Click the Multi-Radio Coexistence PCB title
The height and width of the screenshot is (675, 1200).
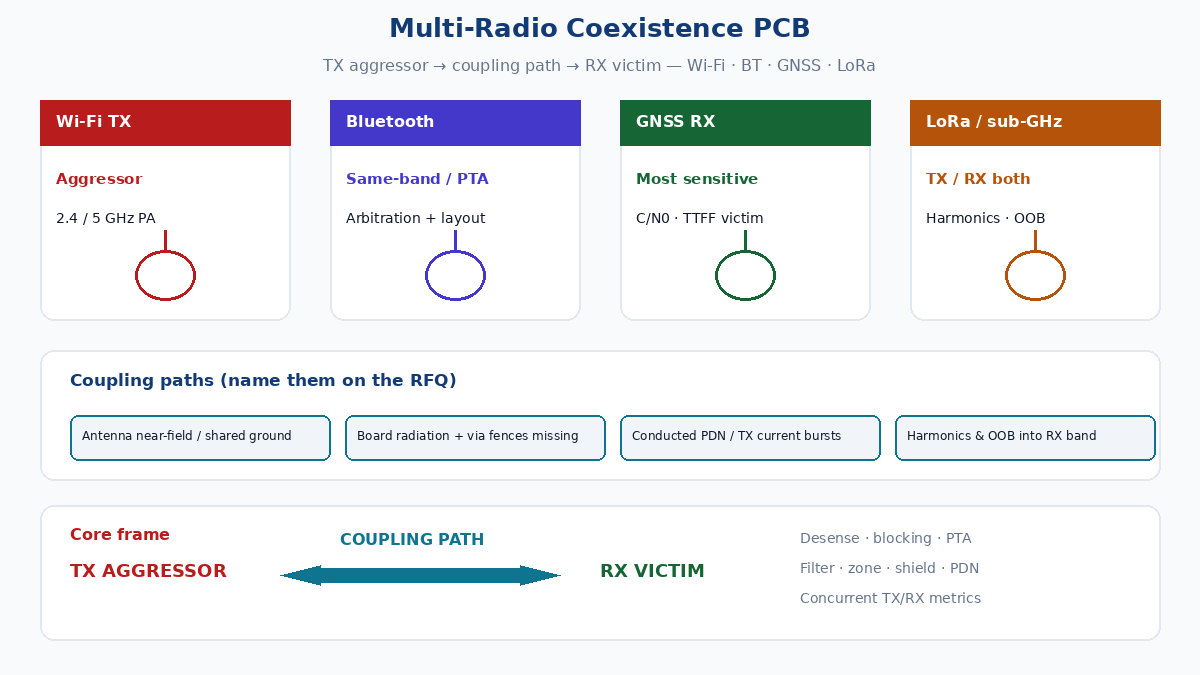[x=600, y=28]
